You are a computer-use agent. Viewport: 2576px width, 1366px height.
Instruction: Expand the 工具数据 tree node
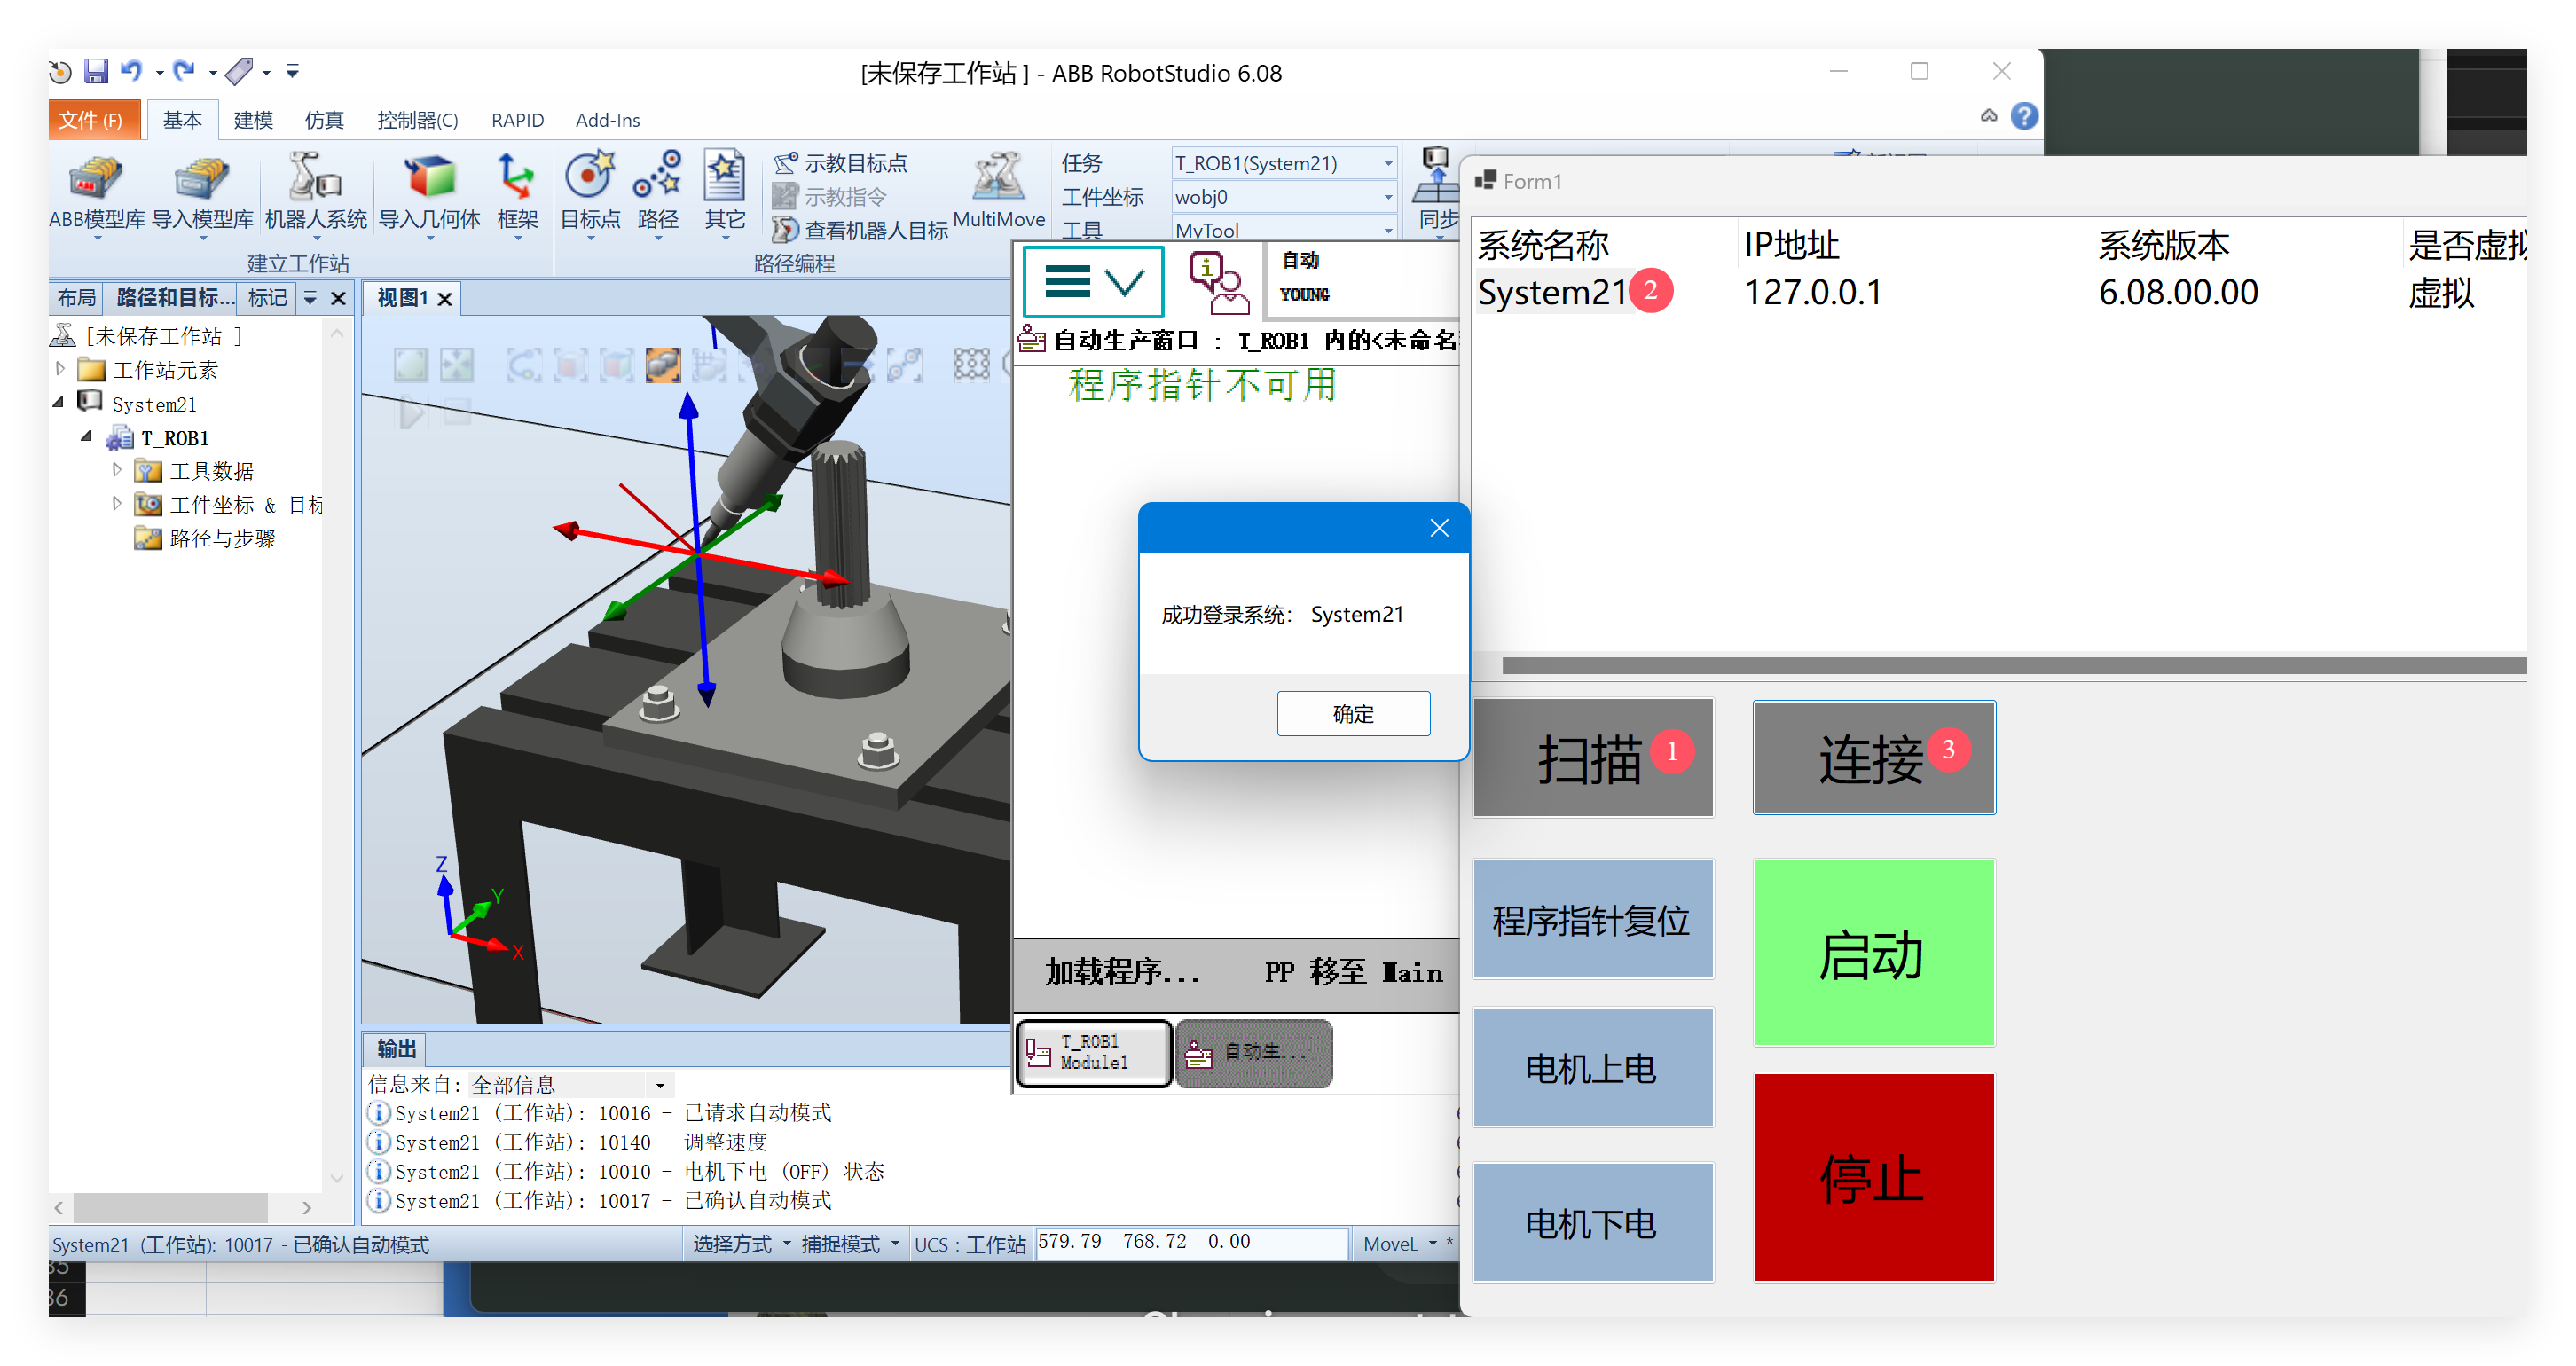click(116, 470)
